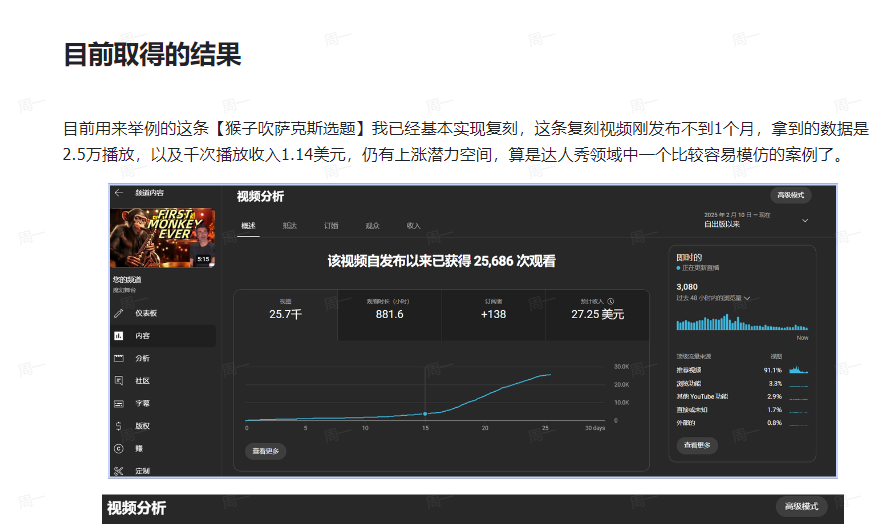The width and height of the screenshot is (883, 524).
Task: Click the 推荐视频 91.1% traffic source row
Action: (x=742, y=370)
